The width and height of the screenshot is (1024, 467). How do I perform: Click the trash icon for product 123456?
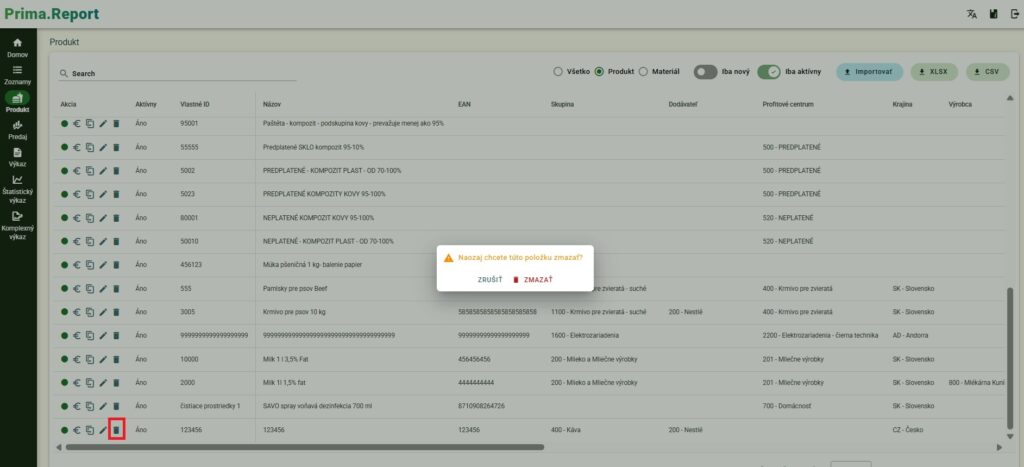tap(116, 430)
